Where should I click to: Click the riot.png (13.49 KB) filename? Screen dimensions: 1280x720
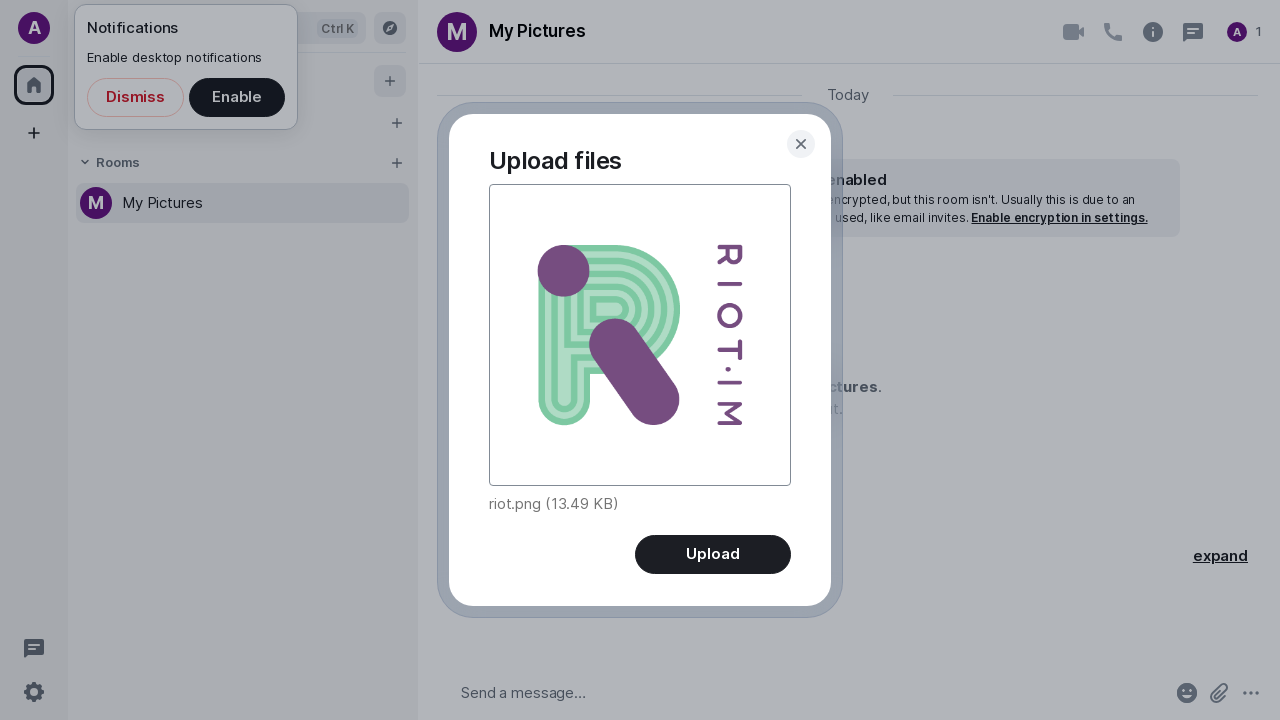tap(553, 504)
